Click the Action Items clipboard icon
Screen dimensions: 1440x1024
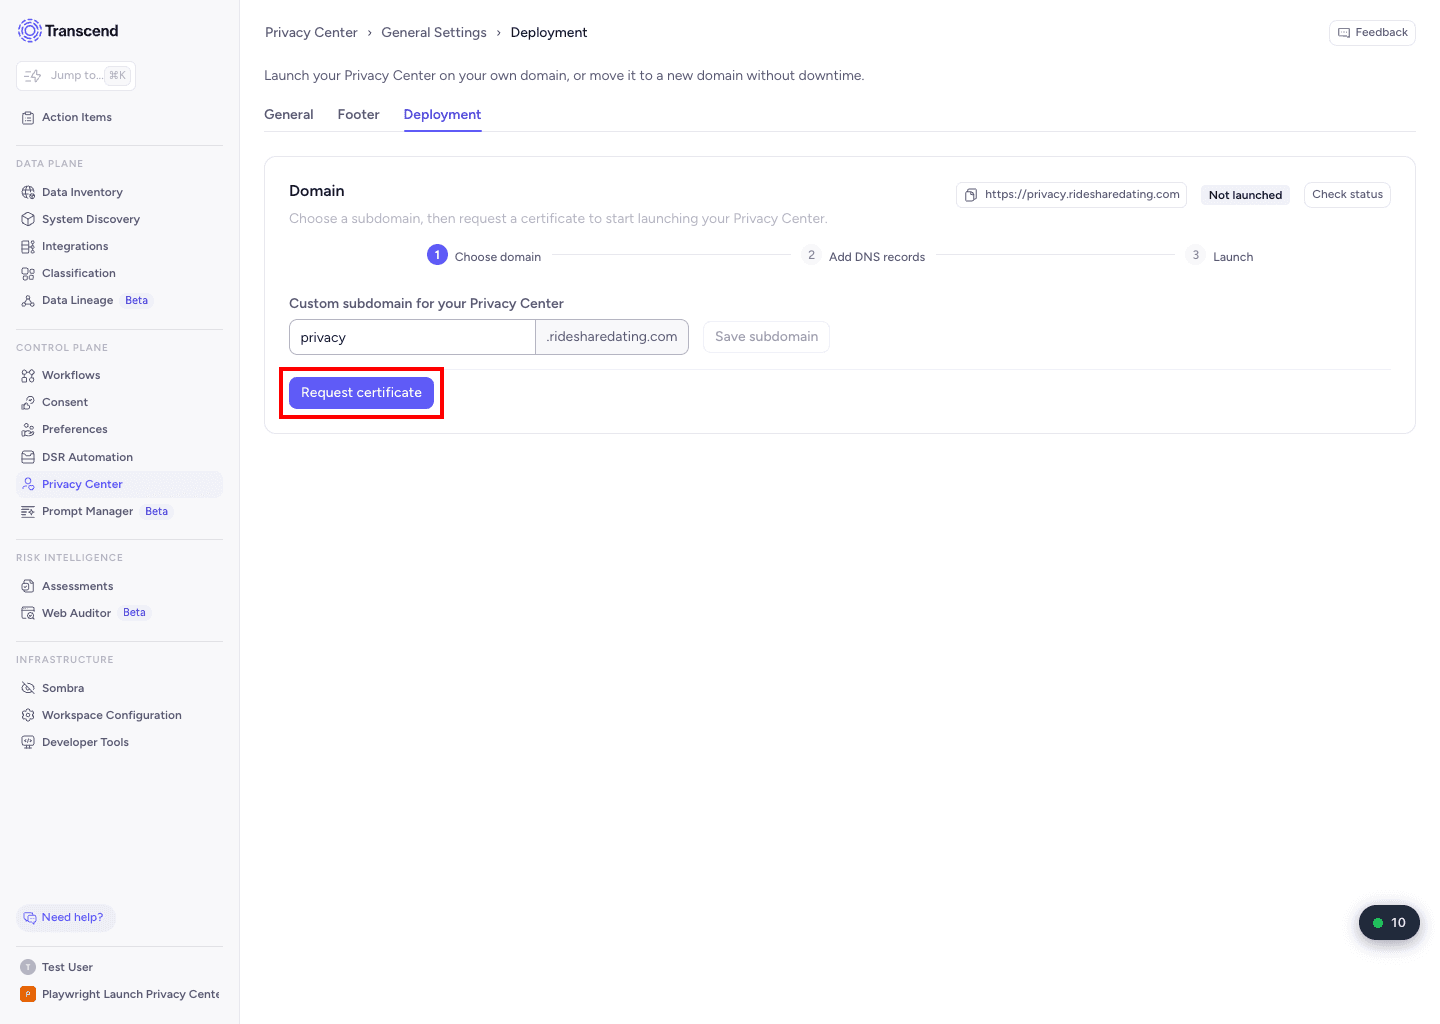[x=28, y=117]
